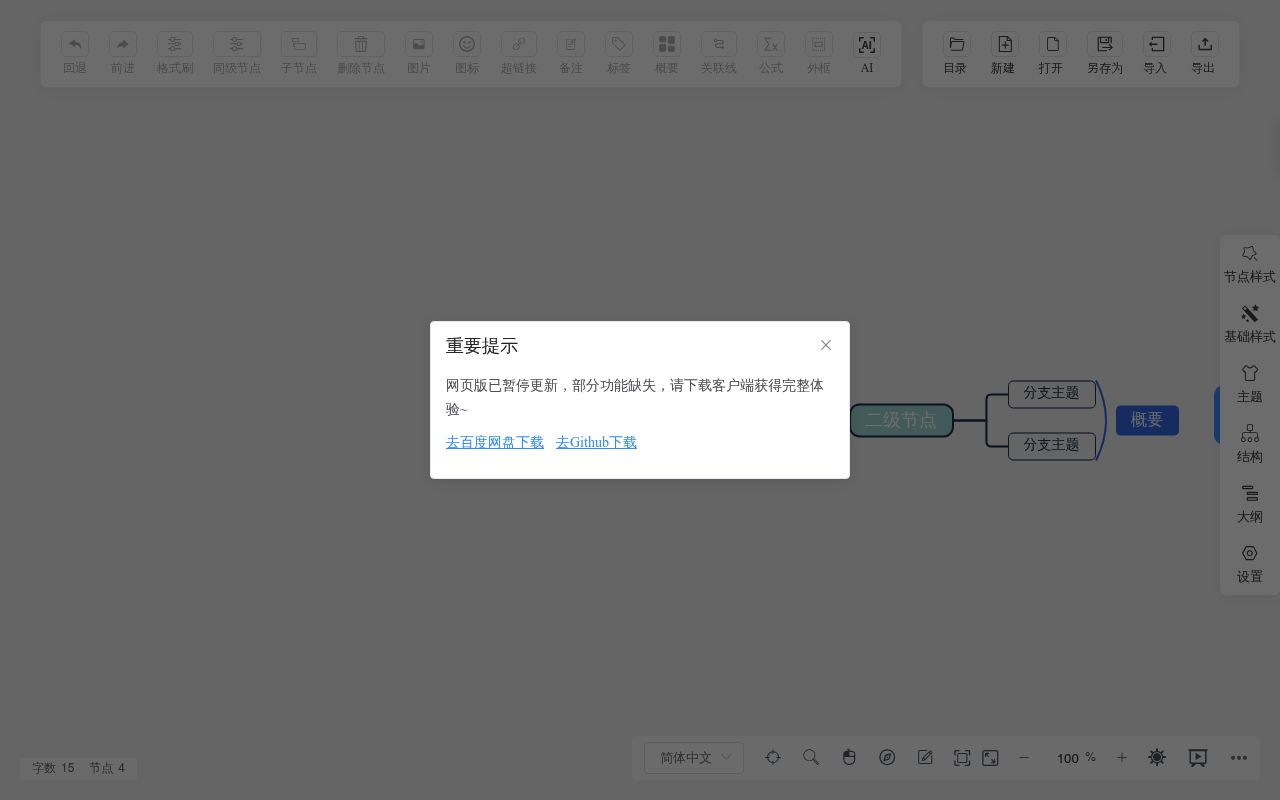Click the 回退 undo icon
This screenshot has width=1280, height=800.
point(75,44)
